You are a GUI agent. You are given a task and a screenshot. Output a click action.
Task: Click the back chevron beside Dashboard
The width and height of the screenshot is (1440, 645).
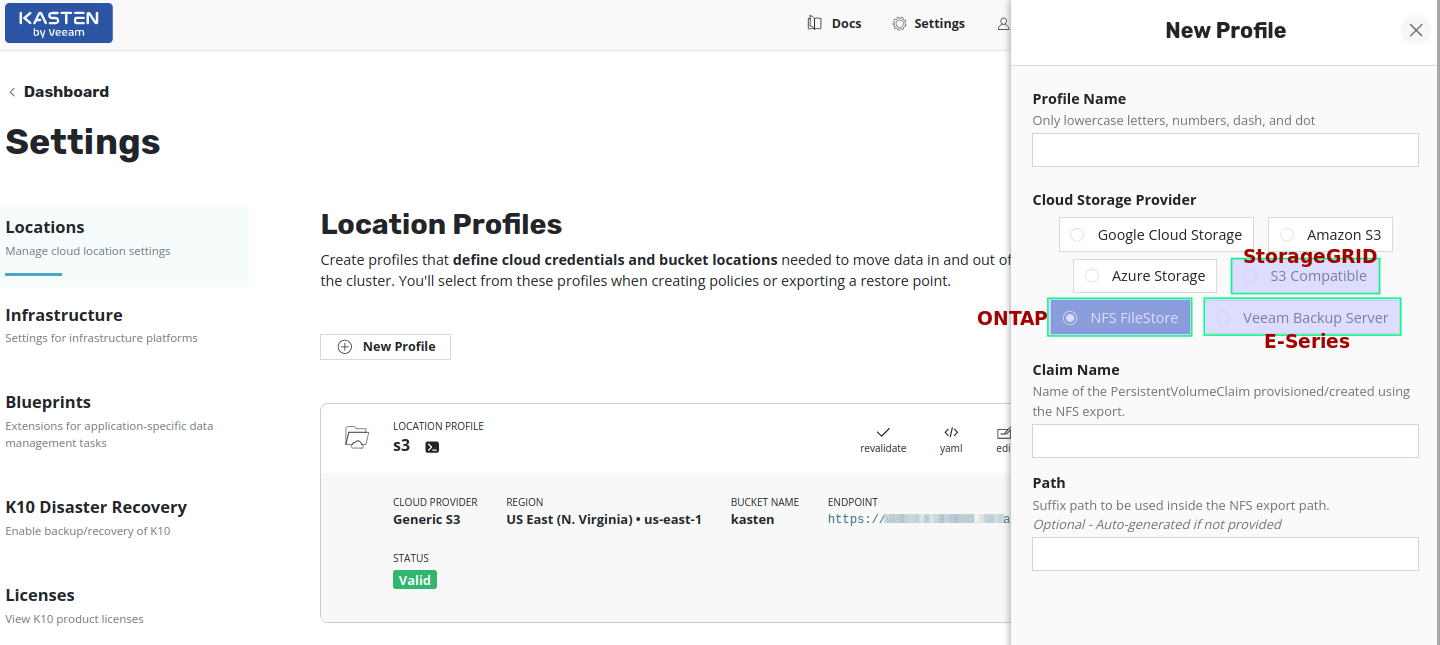click(12, 92)
